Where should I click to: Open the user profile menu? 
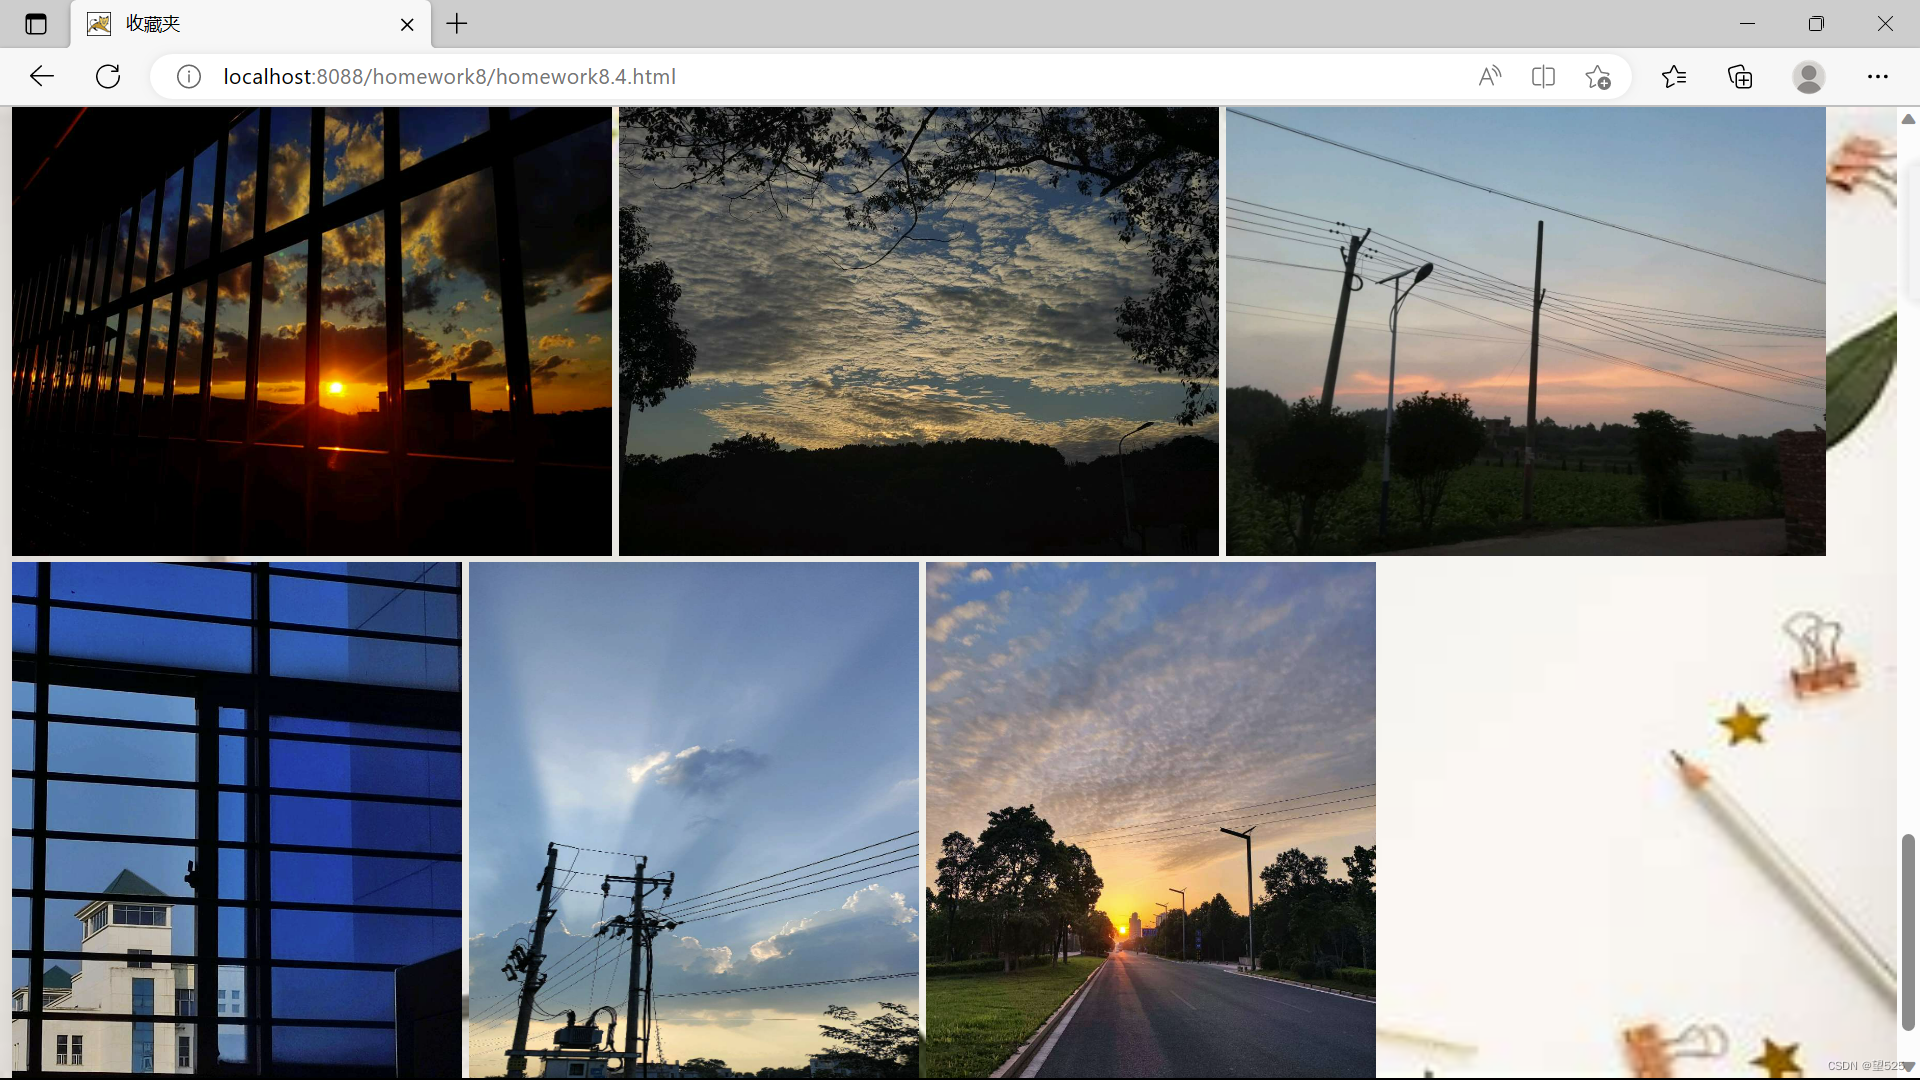[1808, 76]
